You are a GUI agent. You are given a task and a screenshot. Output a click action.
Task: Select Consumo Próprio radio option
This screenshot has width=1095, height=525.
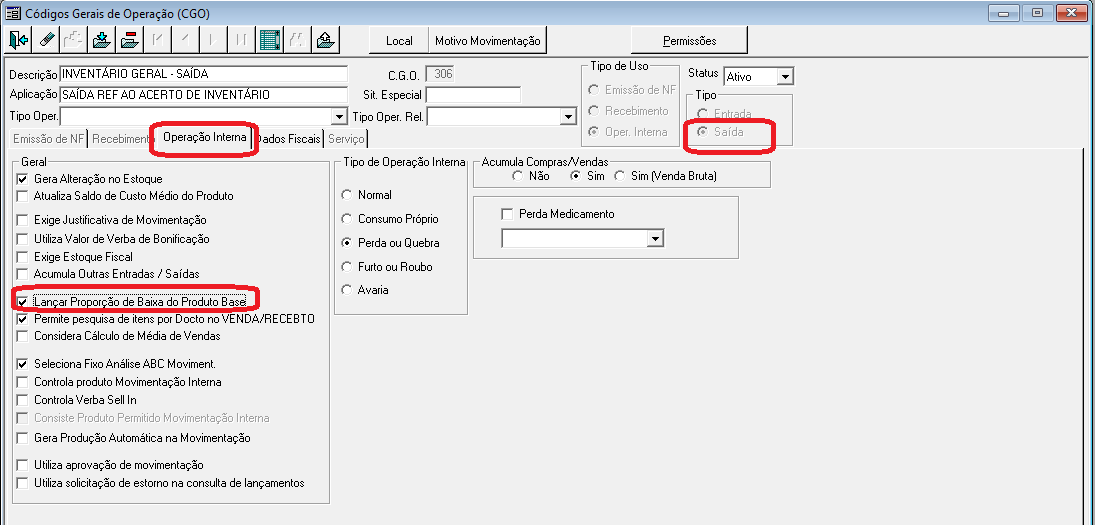(346, 219)
